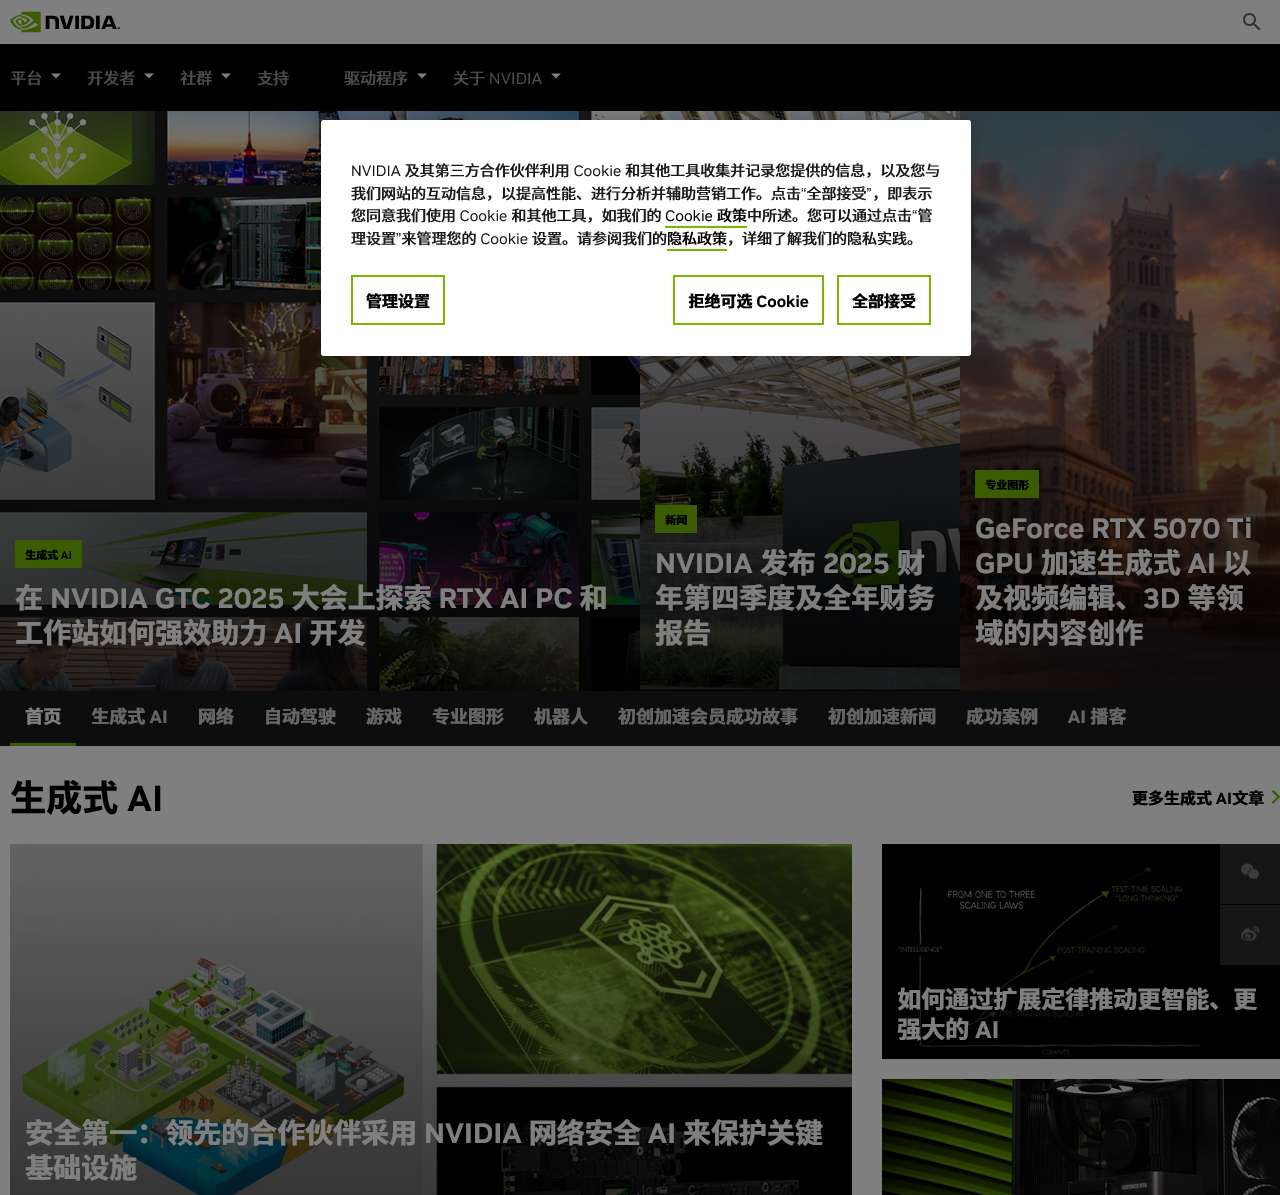Share via the WeChat icon
The image size is (1280, 1195).
click(1250, 874)
